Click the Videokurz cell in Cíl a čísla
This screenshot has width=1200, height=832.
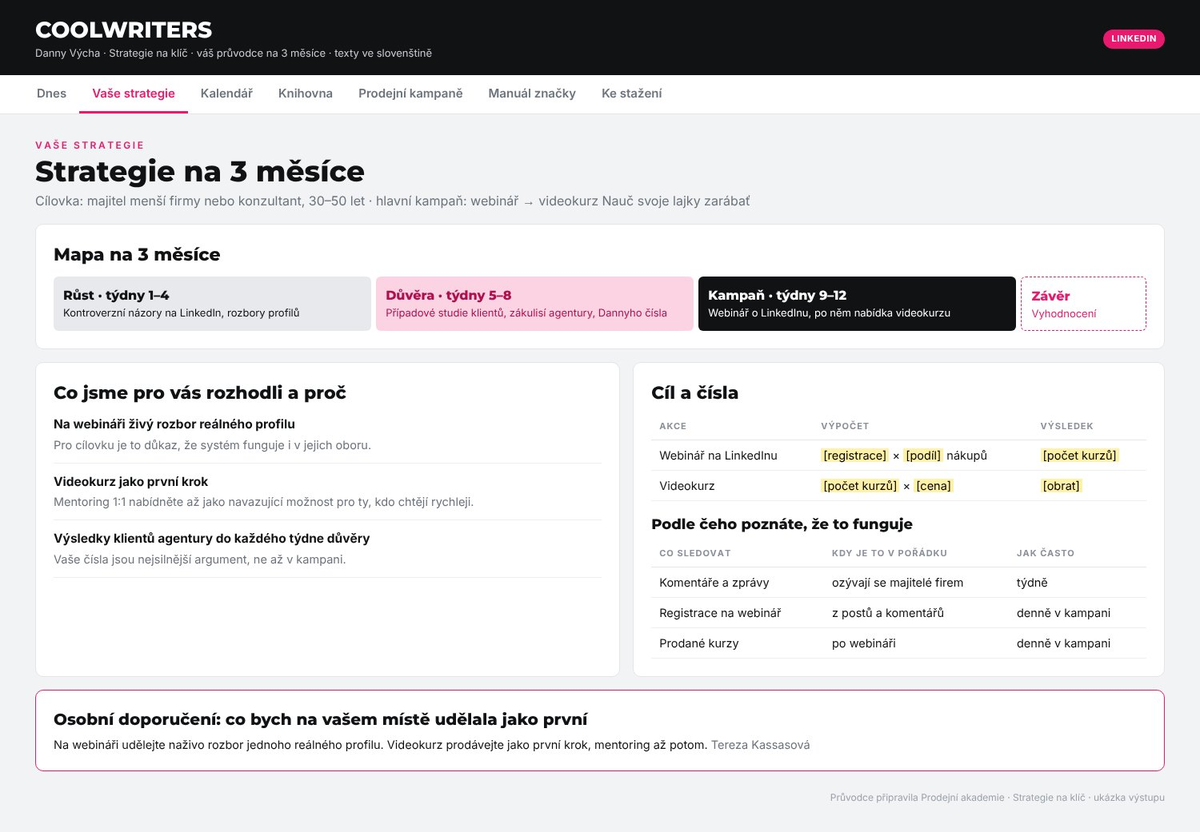coord(687,485)
